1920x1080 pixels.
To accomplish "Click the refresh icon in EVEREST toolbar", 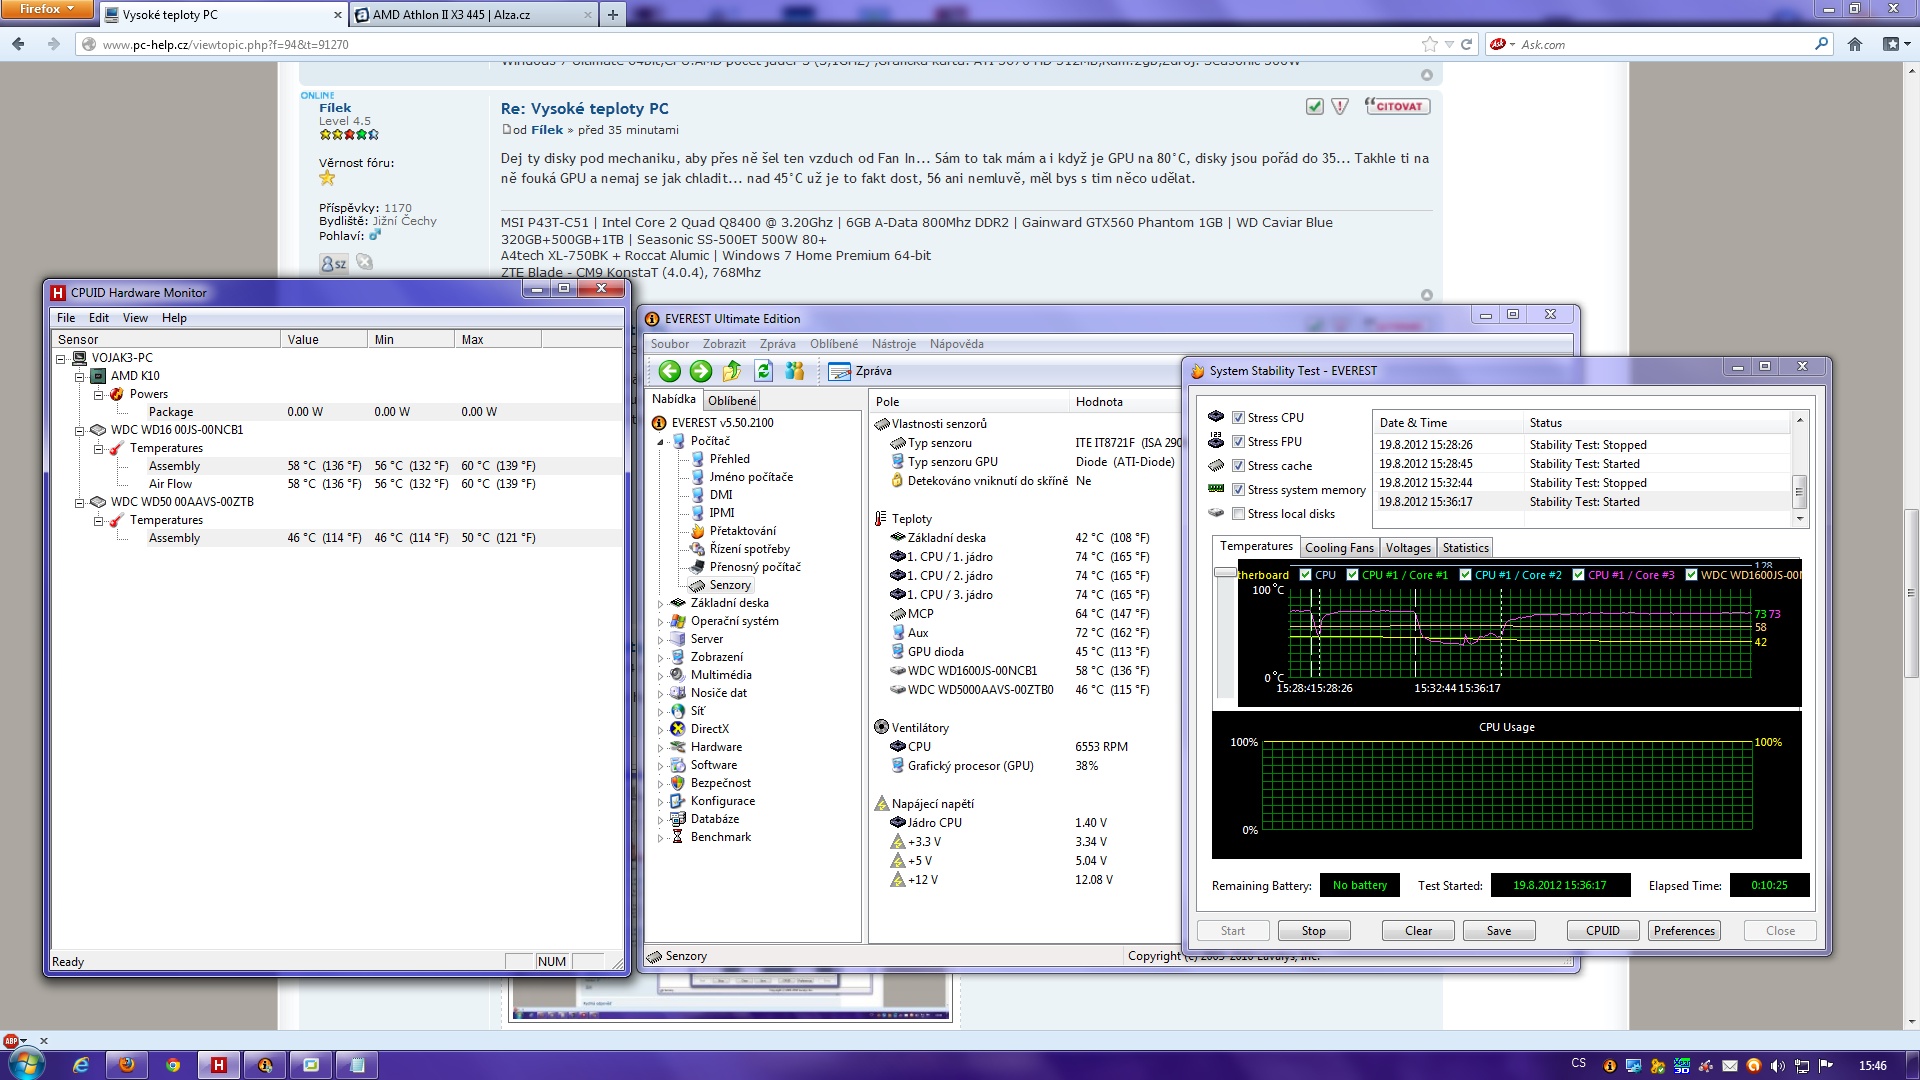I will [x=763, y=371].
